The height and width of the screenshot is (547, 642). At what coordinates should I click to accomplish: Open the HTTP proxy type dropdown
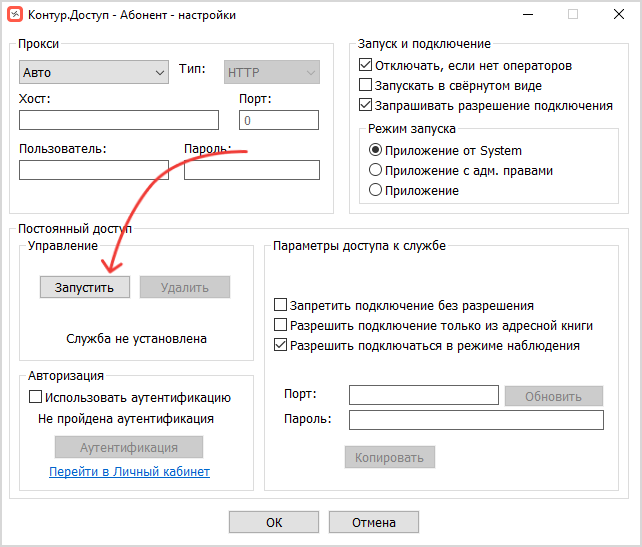(271, 72)
